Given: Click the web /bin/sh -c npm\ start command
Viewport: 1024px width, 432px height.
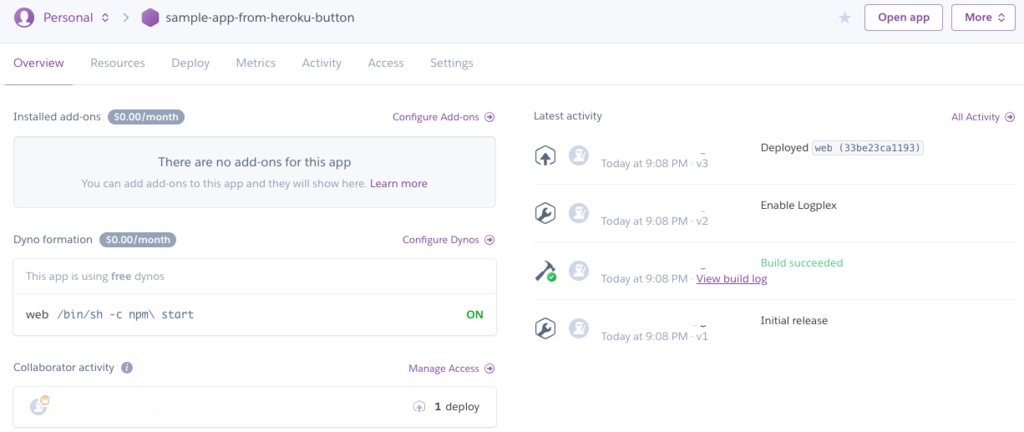Looking at the screenshot, I should tap(110, 315).
